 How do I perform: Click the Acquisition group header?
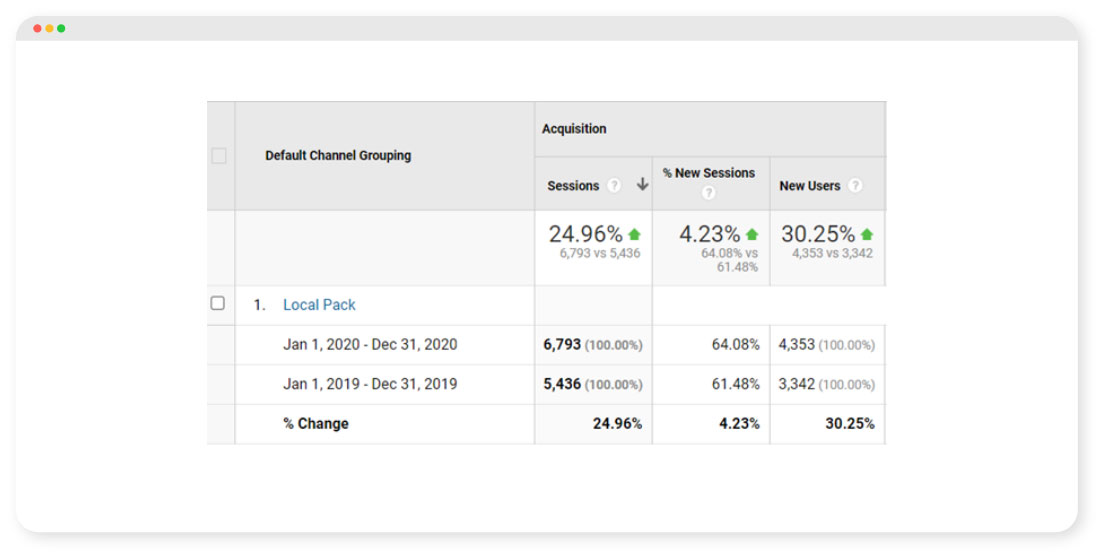[574, 129]
